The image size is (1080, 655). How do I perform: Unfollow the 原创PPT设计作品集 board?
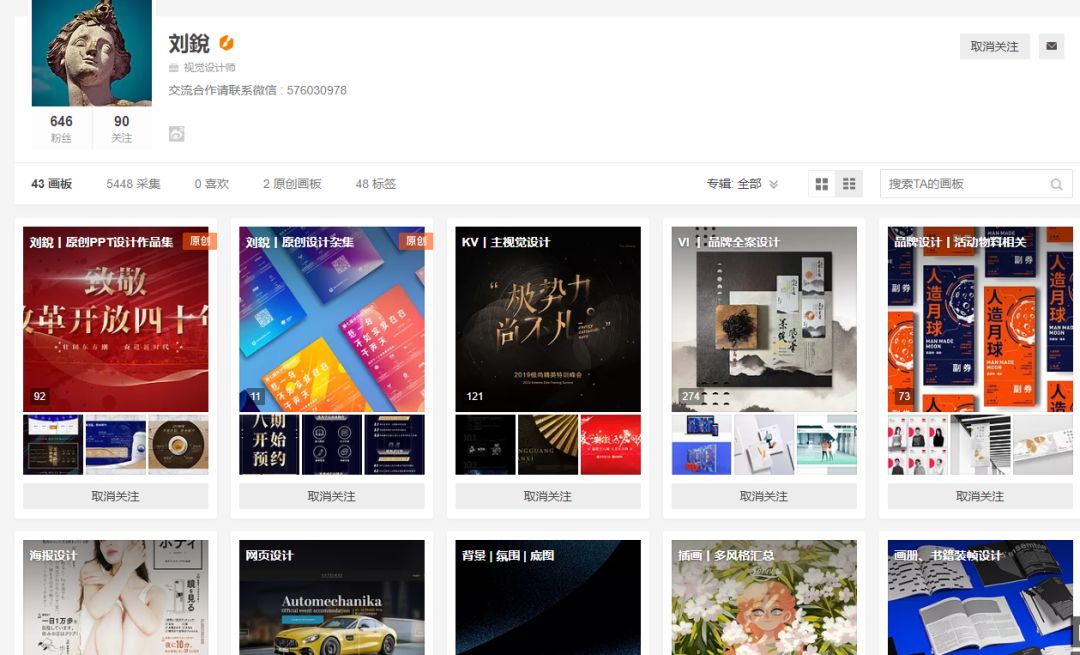pos(116,496)
